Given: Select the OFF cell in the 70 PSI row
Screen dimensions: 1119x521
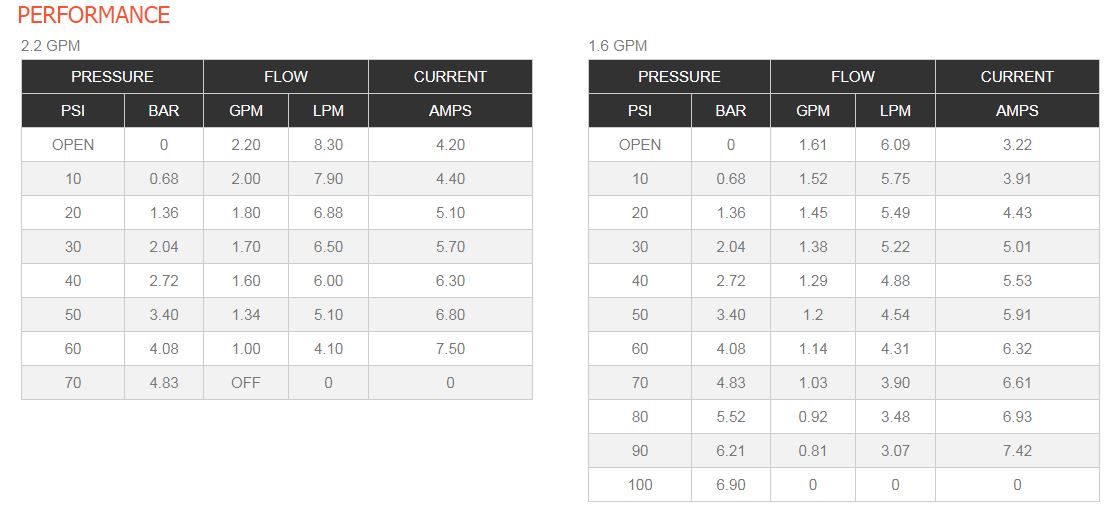Looking at the screenshot, I should 246,383.
